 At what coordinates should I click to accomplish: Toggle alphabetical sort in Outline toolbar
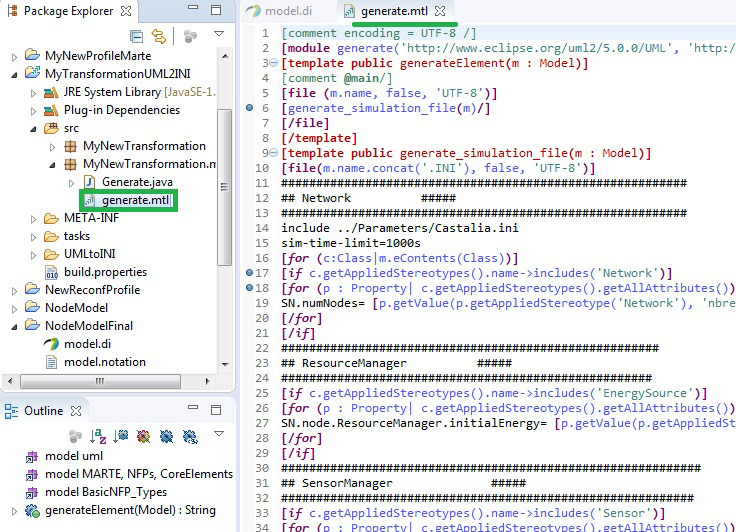[x=99, y=436]
